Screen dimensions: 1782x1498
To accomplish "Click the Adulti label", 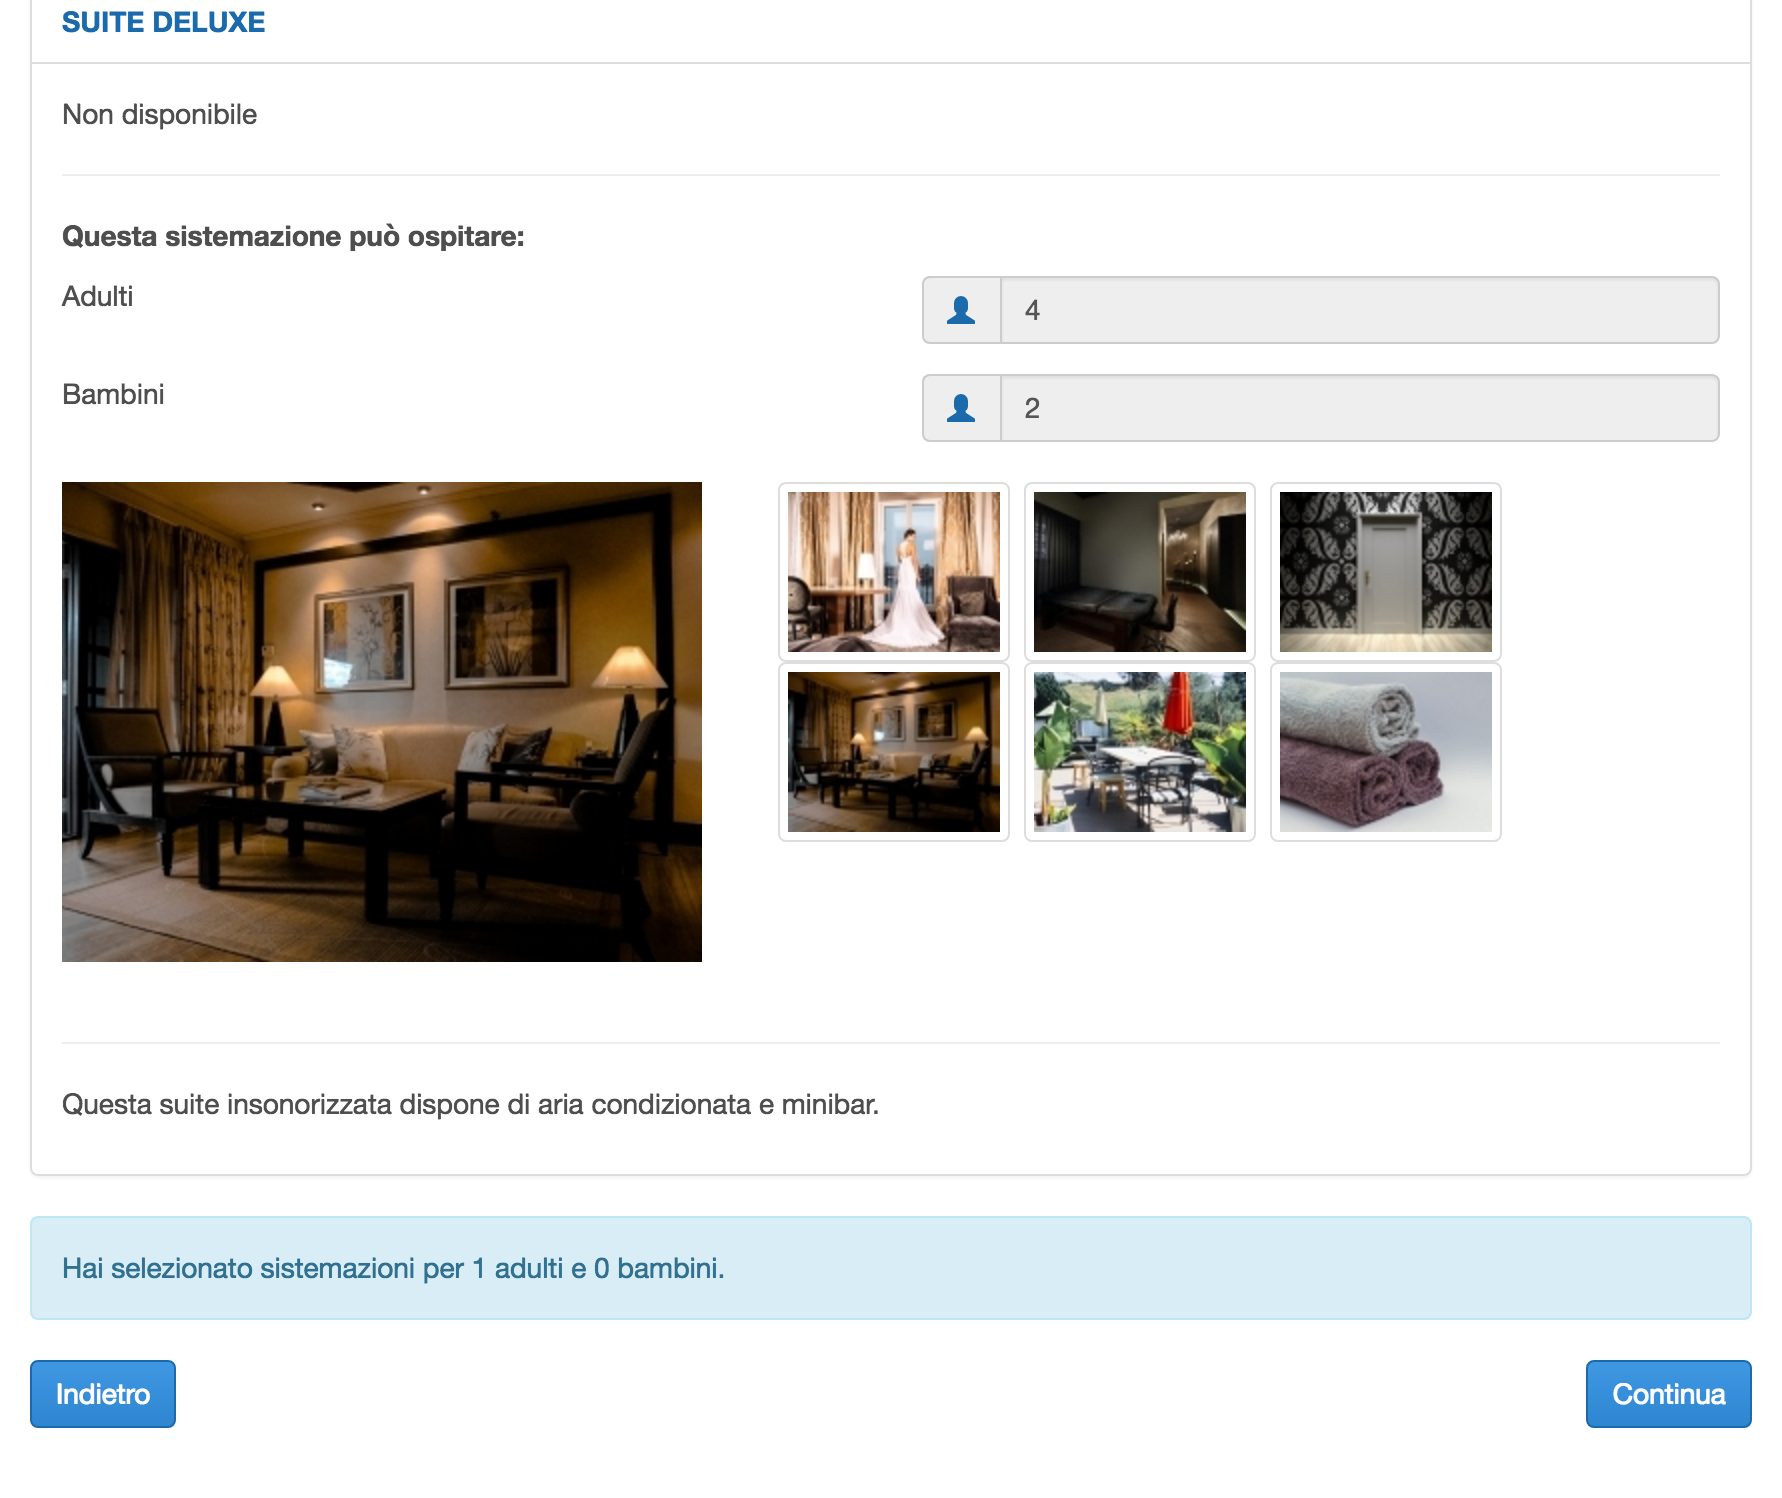I will (x=97, y=296).
